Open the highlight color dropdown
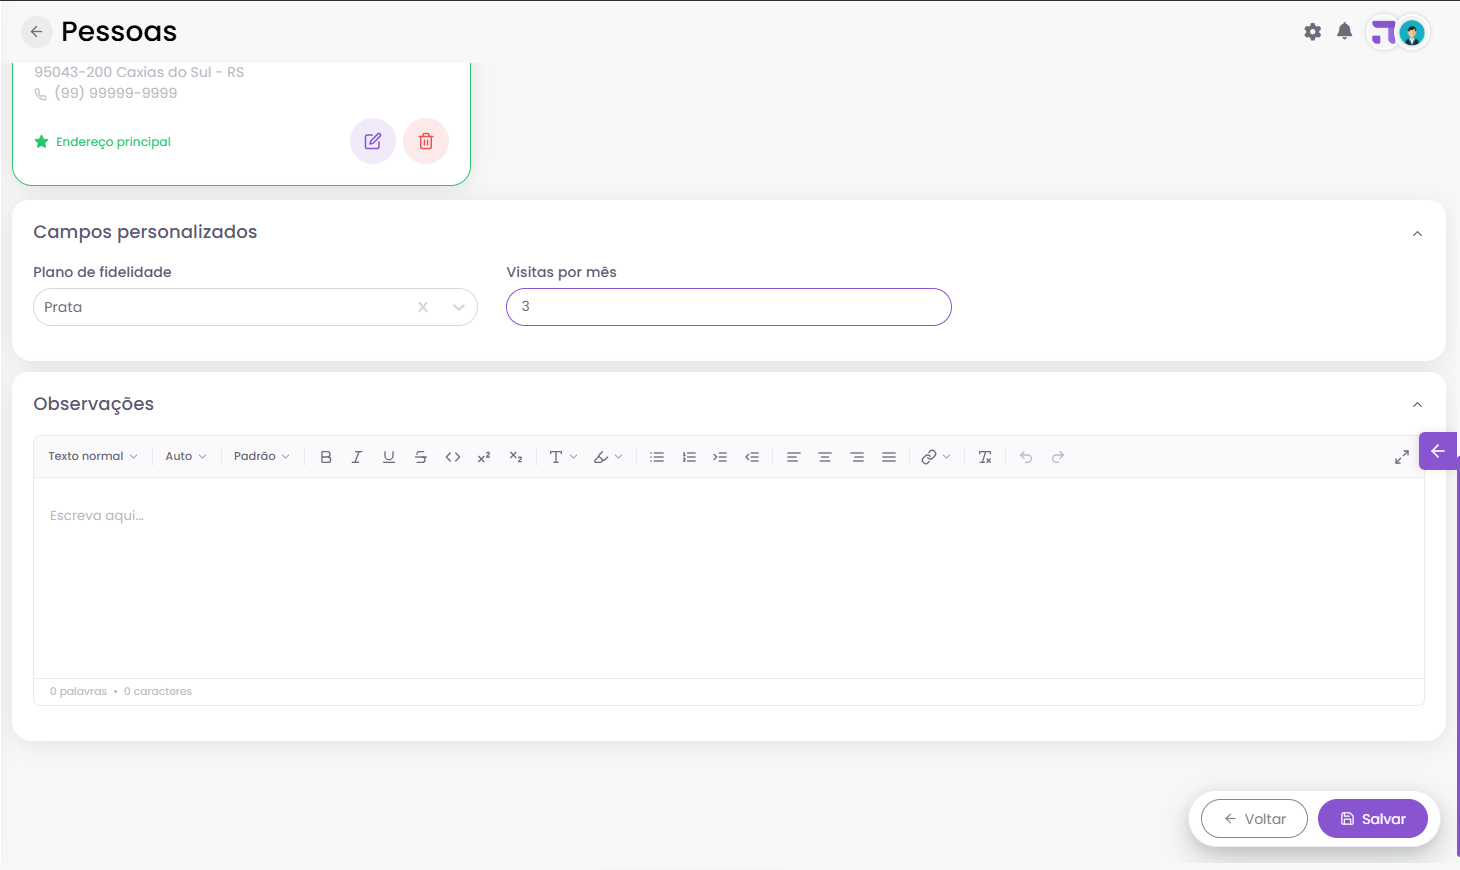1460x870 pixels. pyautogui.click(x=608, y=457)
